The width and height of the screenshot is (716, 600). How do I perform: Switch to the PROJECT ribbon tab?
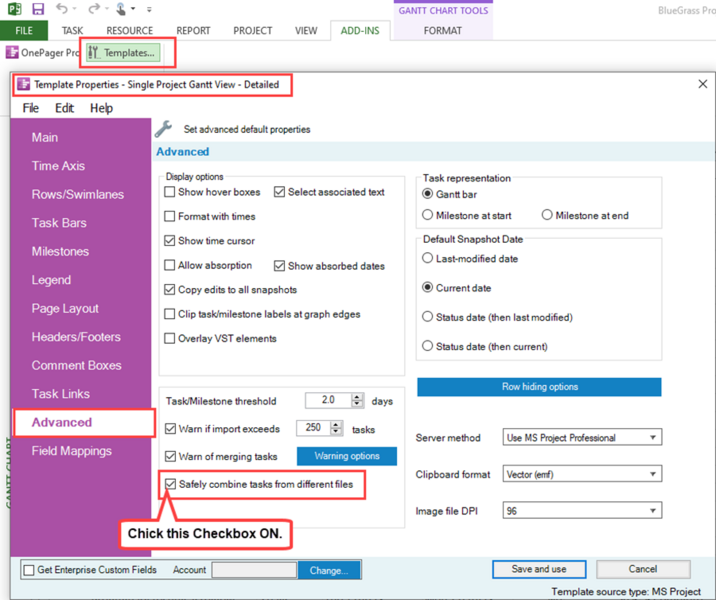(x=253, y=31)
